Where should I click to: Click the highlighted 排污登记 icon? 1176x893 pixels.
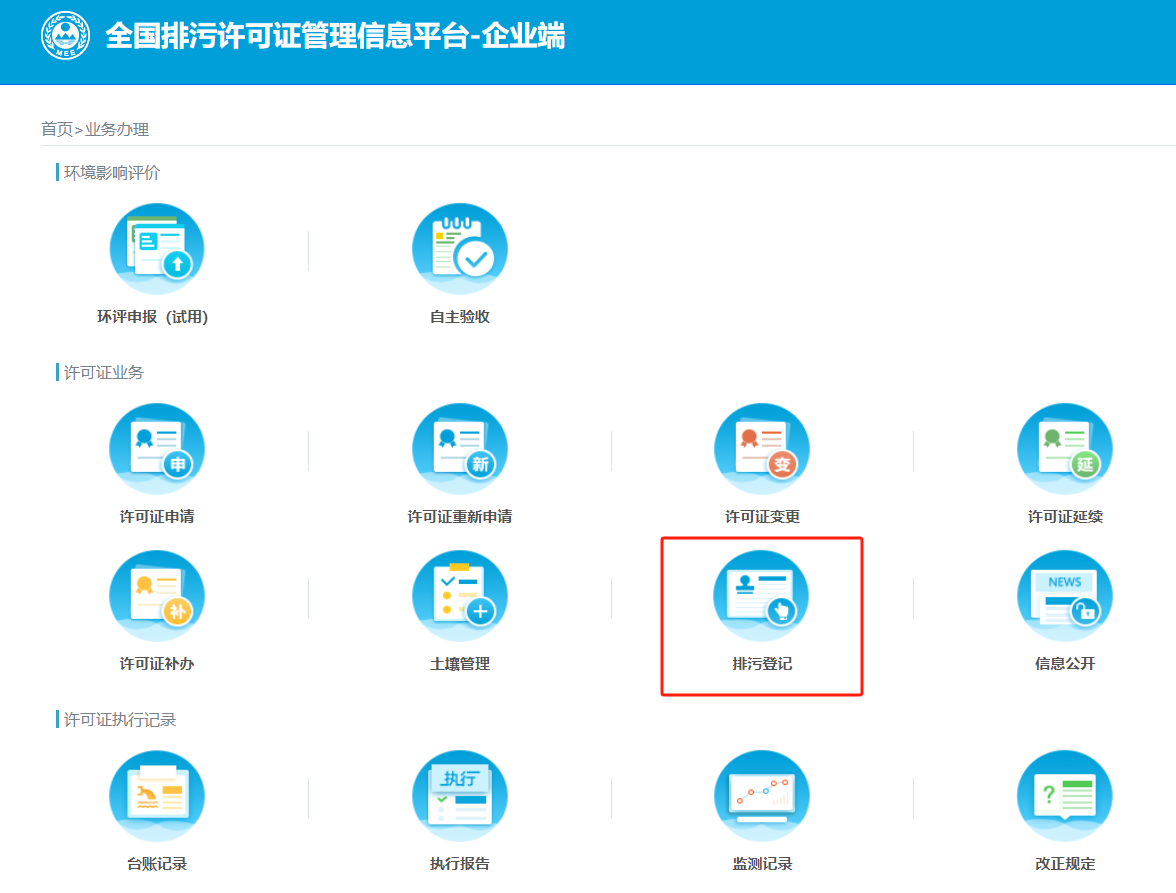coord(761,597)
